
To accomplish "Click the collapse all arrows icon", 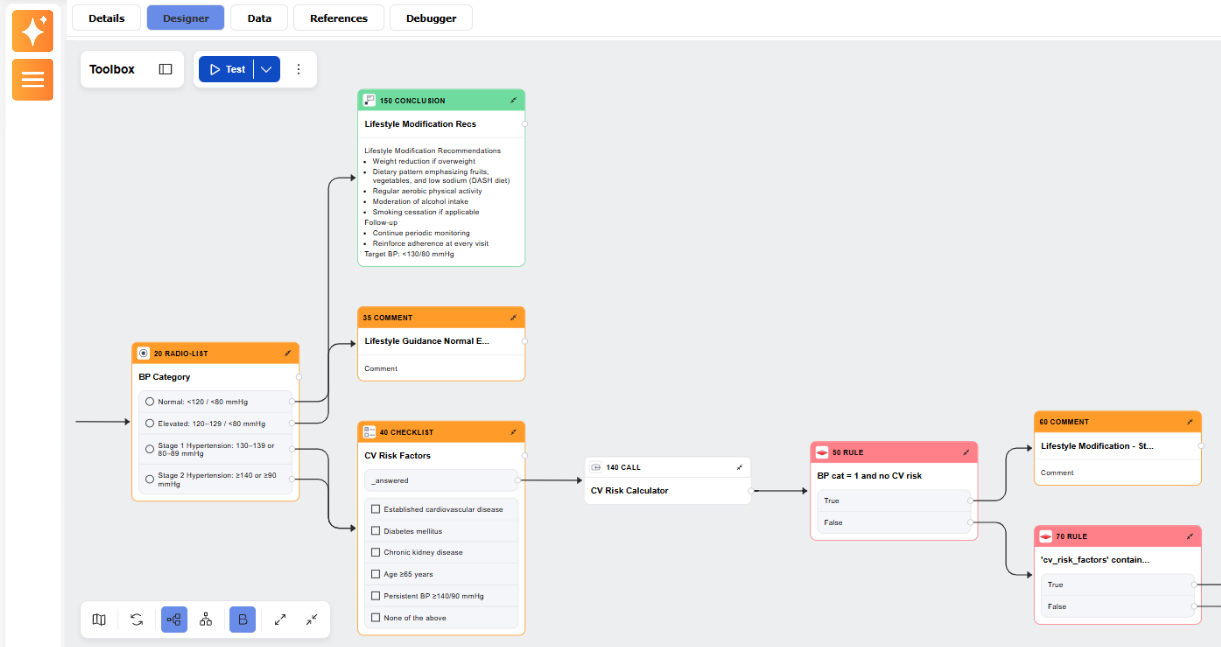I will click(312, 620).
